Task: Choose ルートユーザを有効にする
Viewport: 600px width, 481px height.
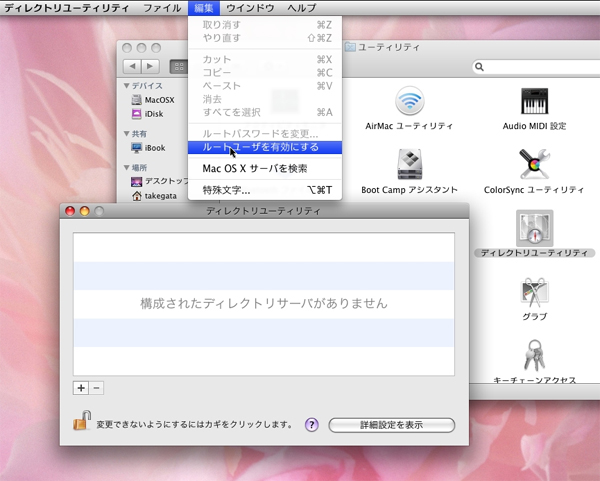Action: (x=265, y=147)
